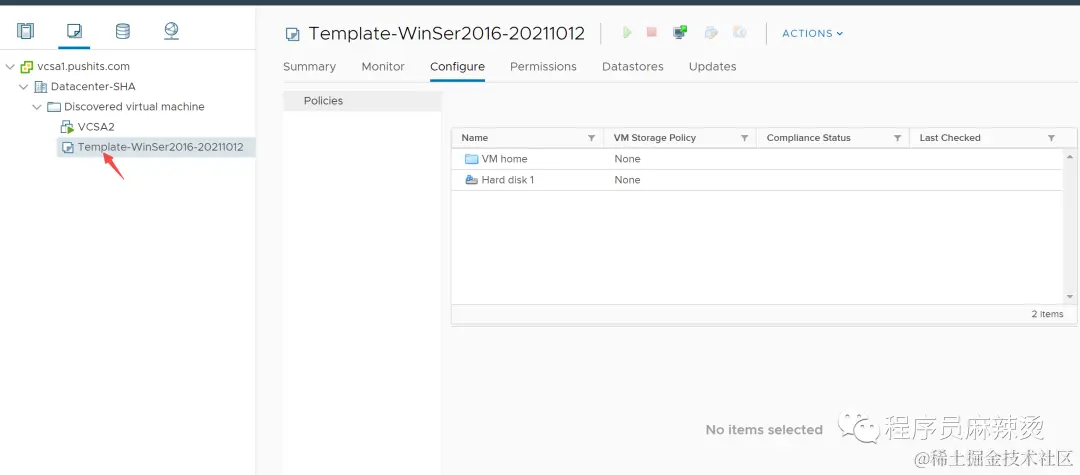Click the Hard disk 1 icon
Viewport: 1080px width, 475px height.
(x=471, y=180)
